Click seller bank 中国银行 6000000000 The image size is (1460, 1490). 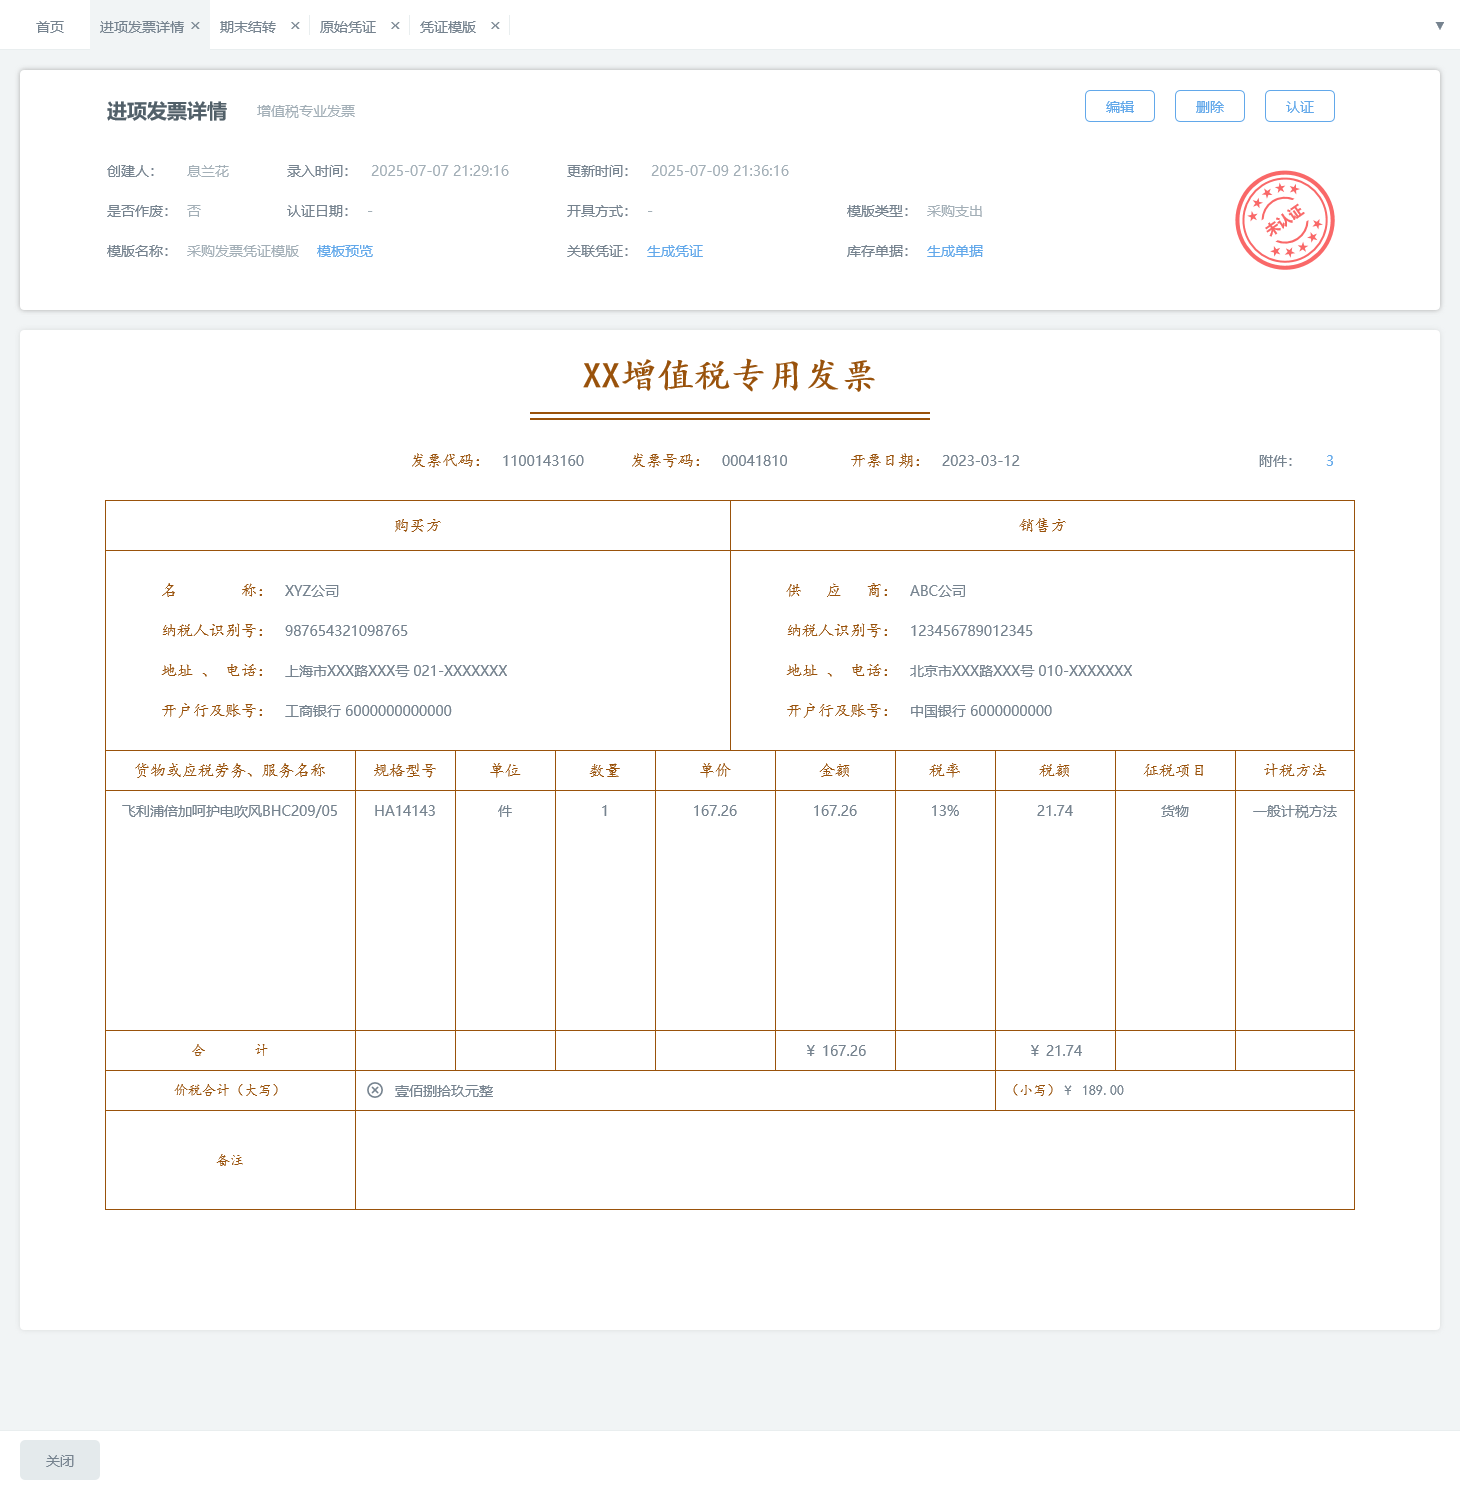pos(981,711)
